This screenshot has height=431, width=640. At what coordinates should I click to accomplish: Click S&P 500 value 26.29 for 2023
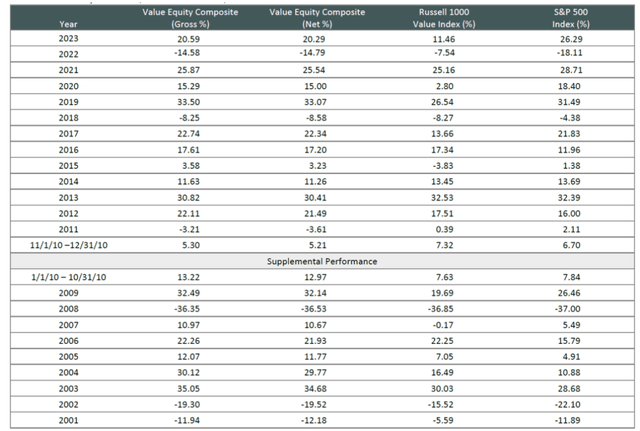pos(571,39)
